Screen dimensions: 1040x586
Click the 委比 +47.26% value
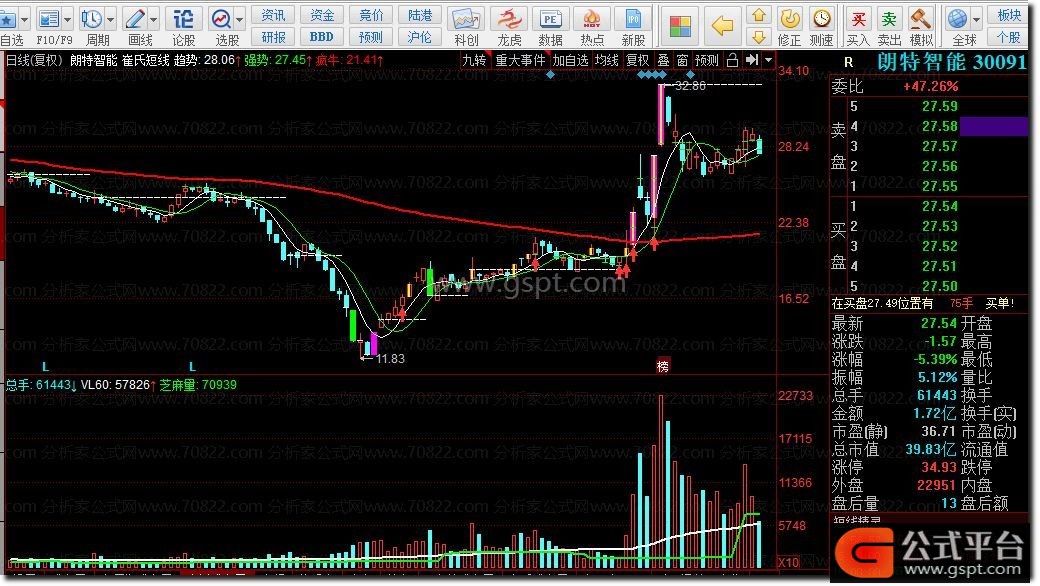pos(931,86)
